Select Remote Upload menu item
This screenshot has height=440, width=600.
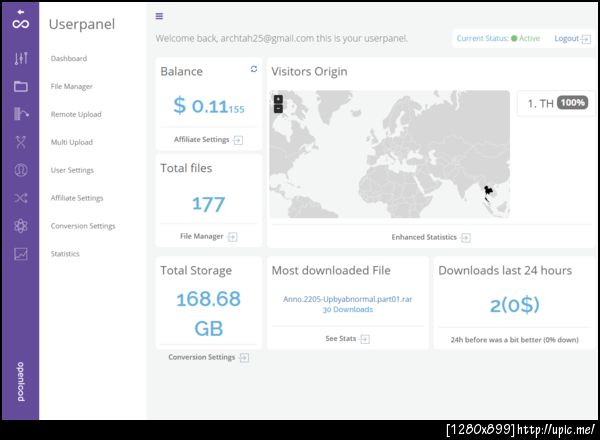[76, 114]
